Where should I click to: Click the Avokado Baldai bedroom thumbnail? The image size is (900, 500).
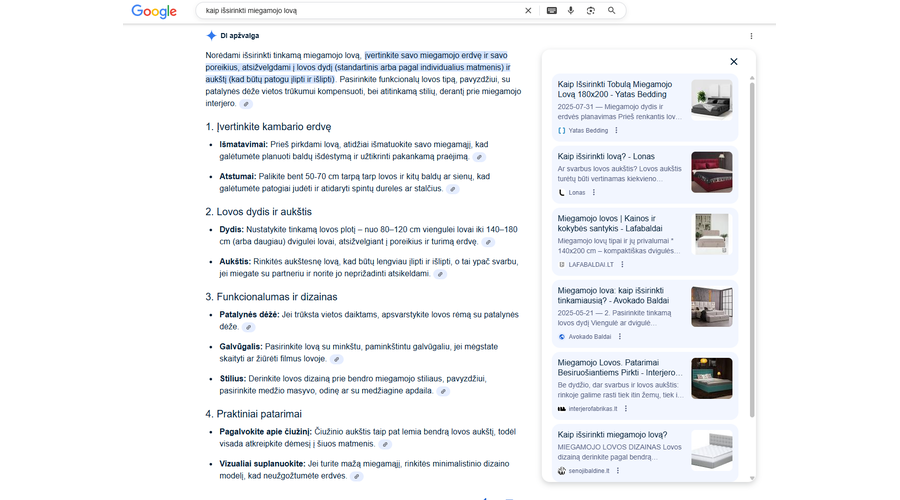711,307
